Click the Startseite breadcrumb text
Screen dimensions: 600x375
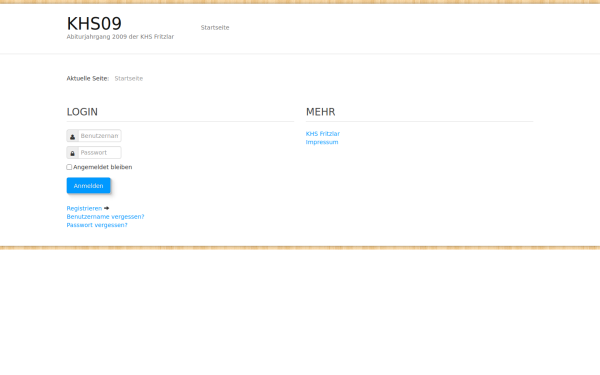pyautogui.click(x=129, y=78)
